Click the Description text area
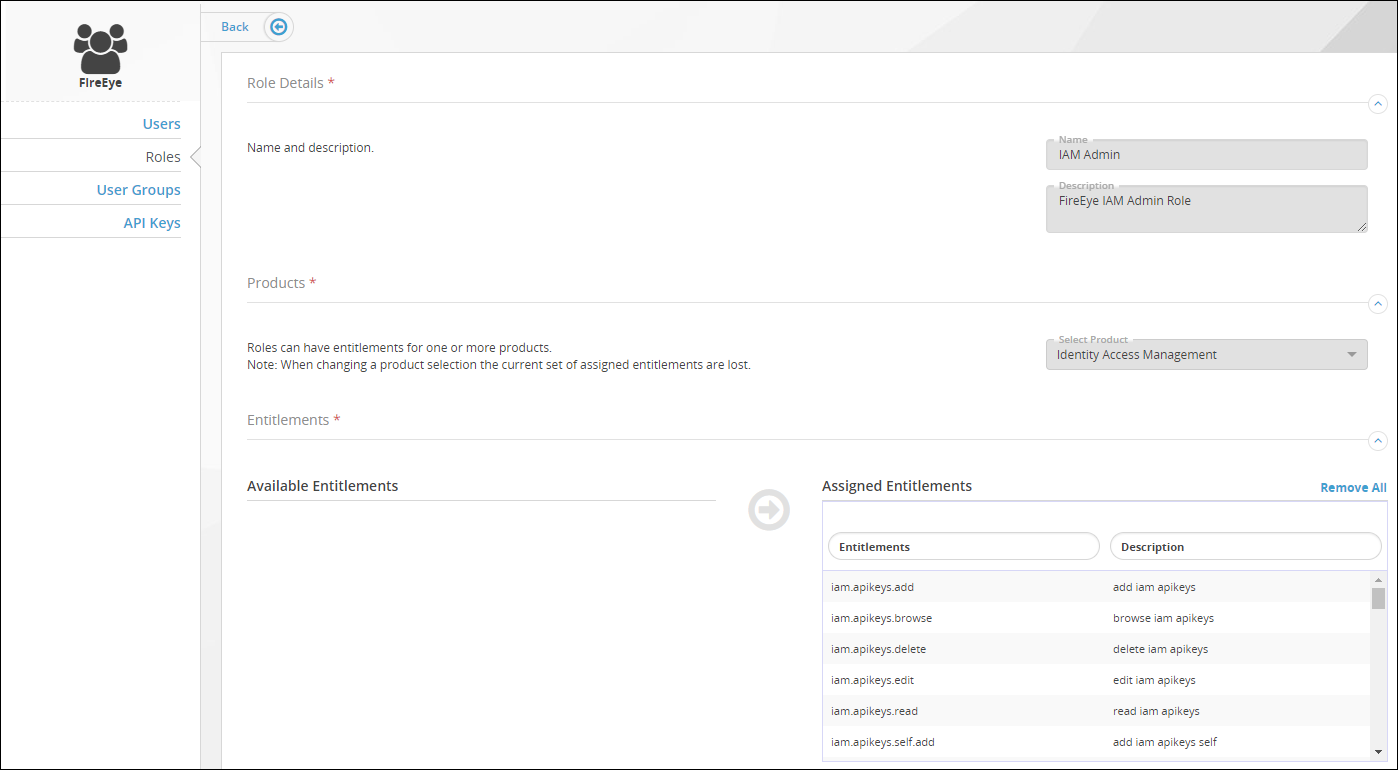Image resolution: width=1398 pixels, height=770 pixels. click(x=1206, y=209)
